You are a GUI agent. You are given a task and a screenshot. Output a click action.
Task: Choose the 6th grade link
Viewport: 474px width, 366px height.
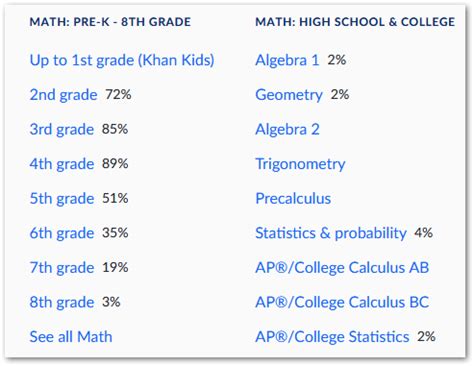62,233
